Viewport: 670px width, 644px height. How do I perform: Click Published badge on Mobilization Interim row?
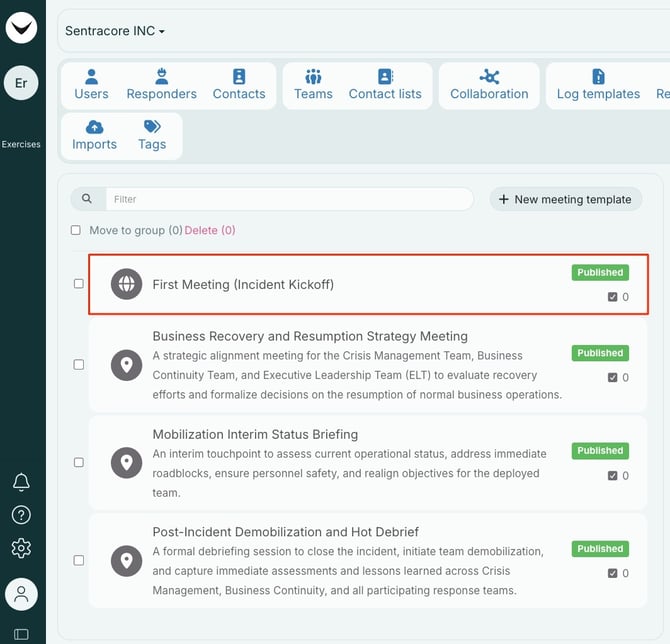click(600, 450)
